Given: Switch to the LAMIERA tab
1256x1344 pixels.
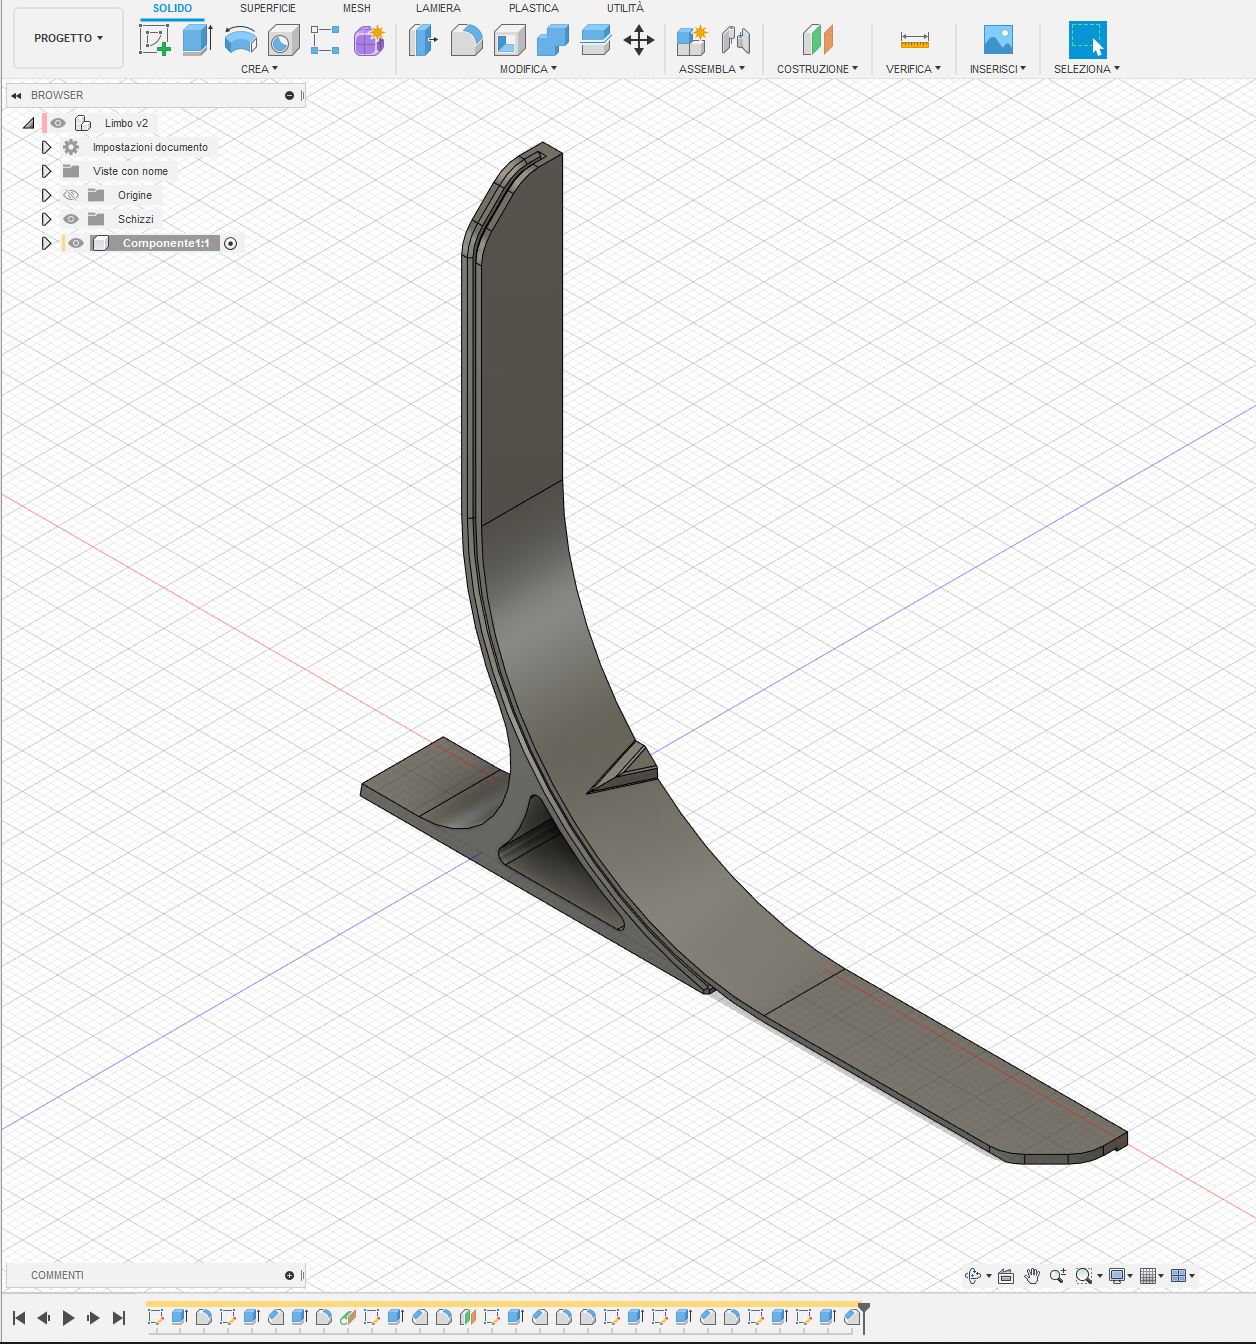Looking at the screenshot, I should (x=438, y=8).
